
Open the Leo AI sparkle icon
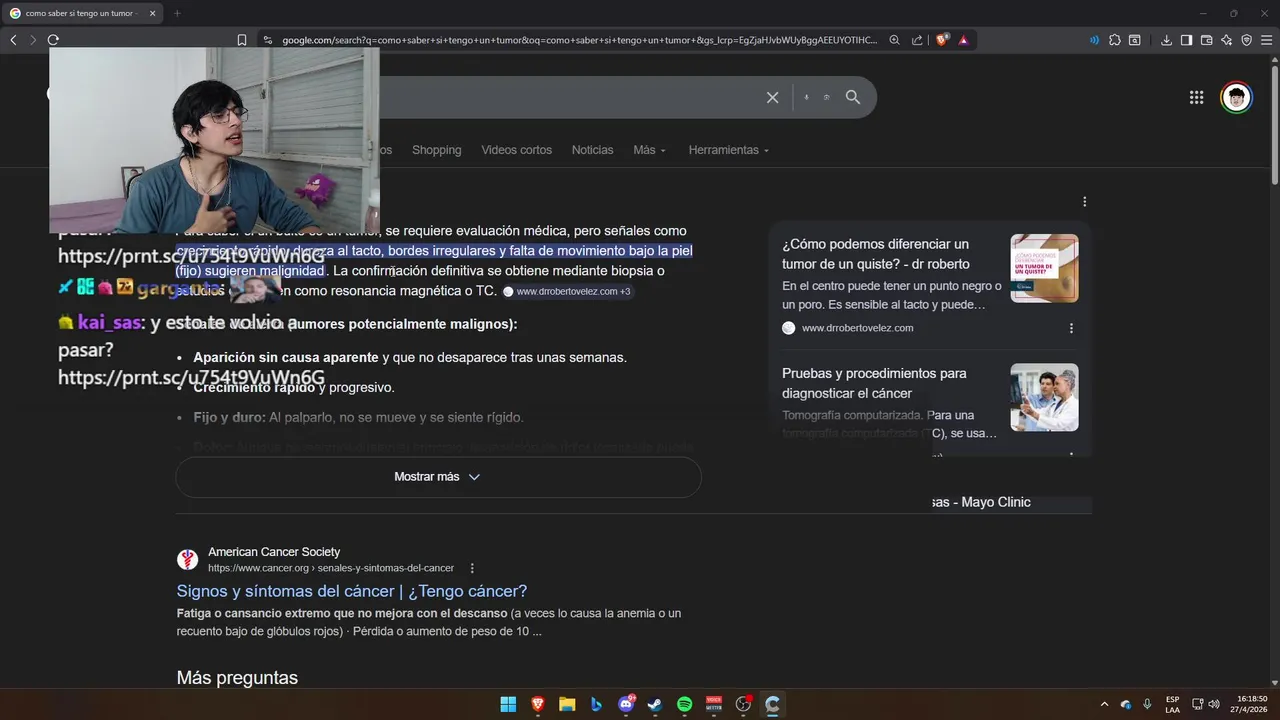tap(1226, 40)
